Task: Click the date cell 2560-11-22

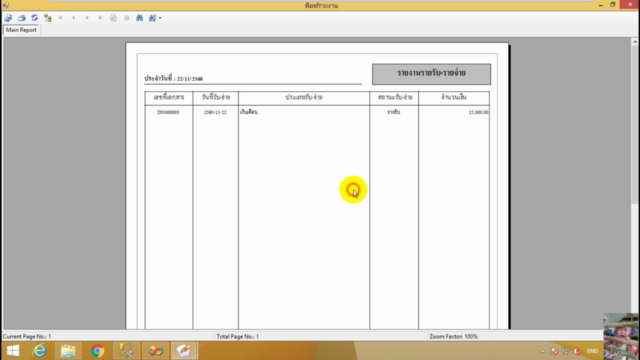Action: (215, 112)
